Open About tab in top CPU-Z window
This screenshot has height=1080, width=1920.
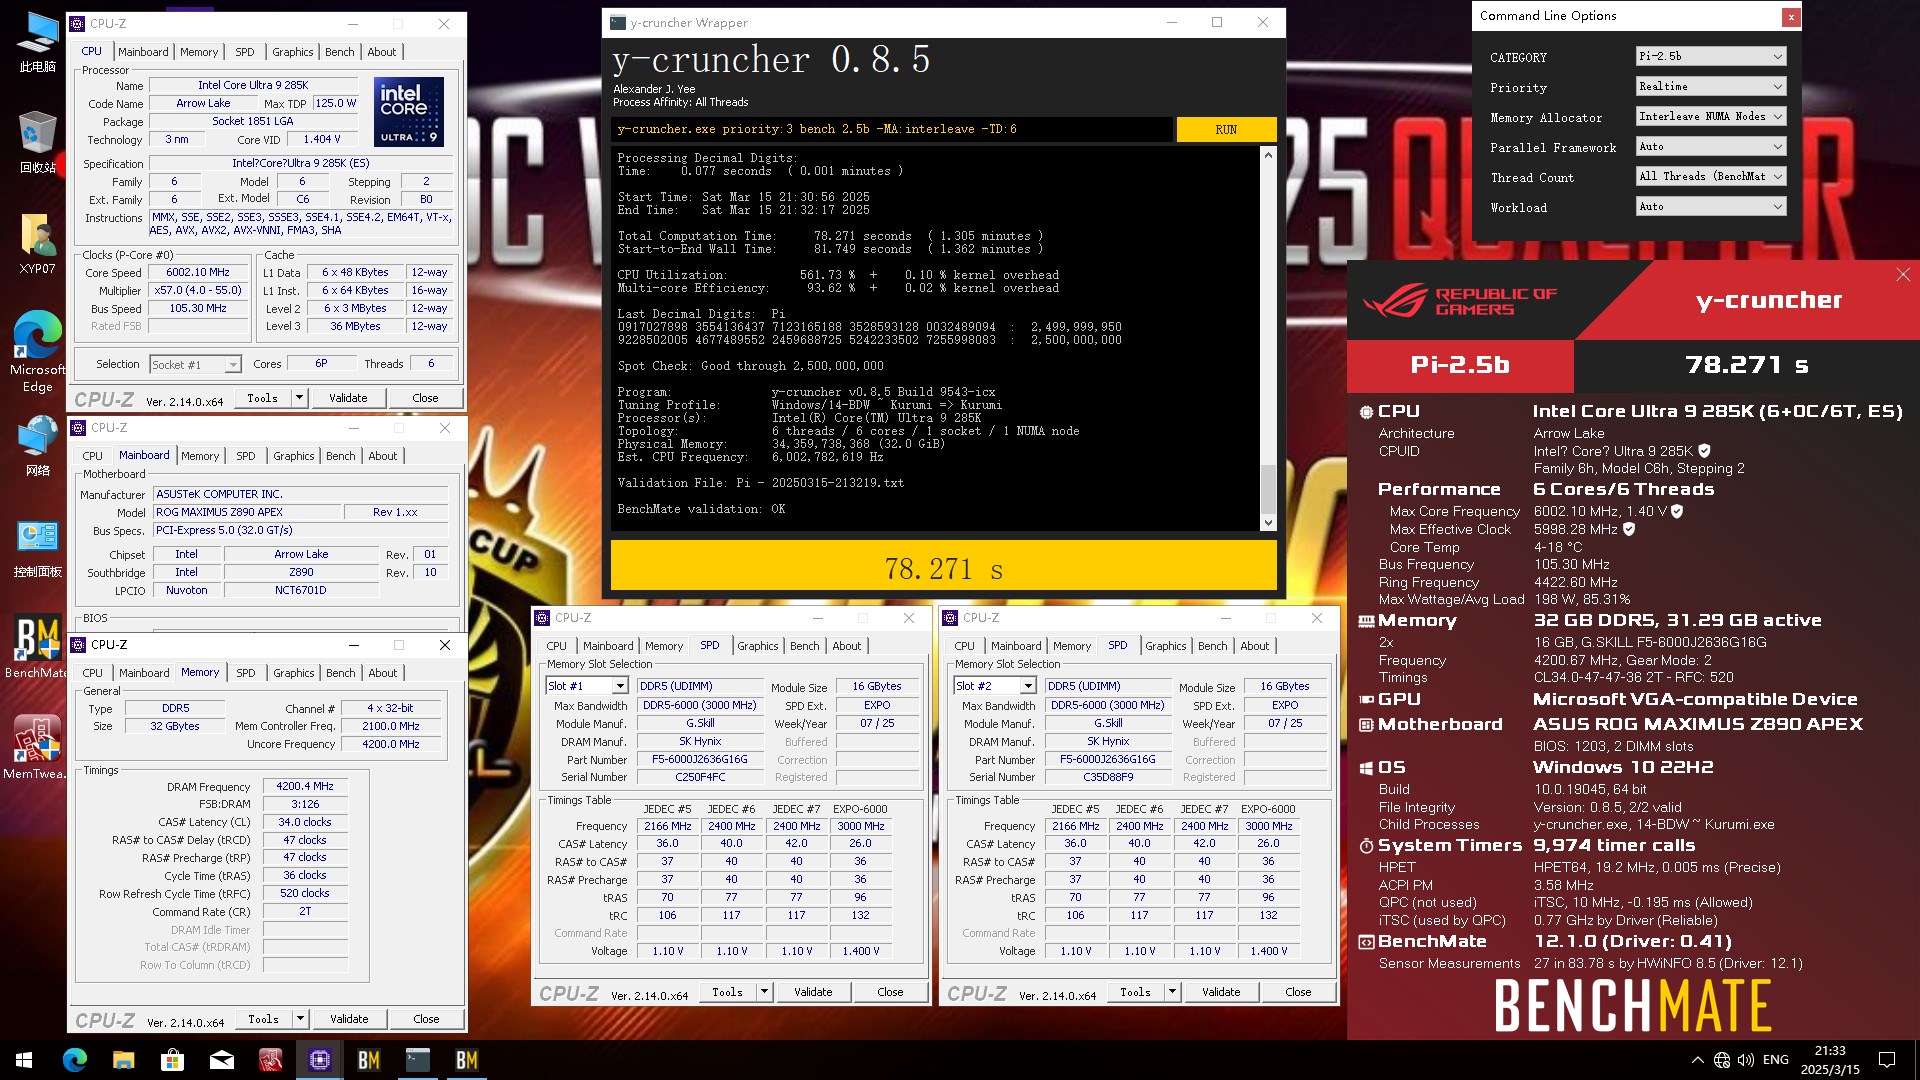tap(381, 52)
